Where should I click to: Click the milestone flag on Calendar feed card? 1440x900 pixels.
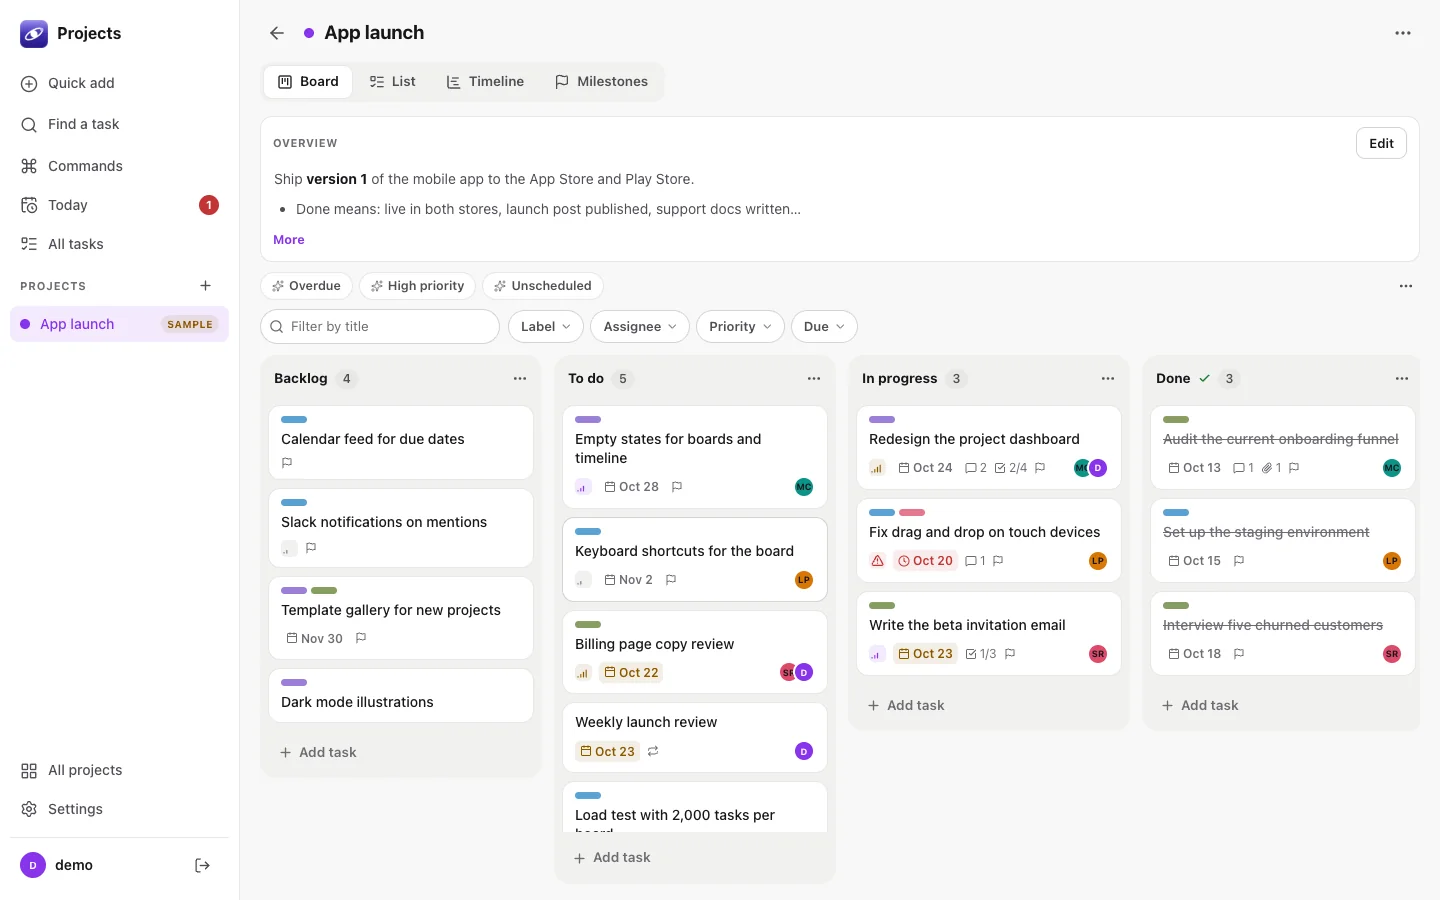click(287, 463)
